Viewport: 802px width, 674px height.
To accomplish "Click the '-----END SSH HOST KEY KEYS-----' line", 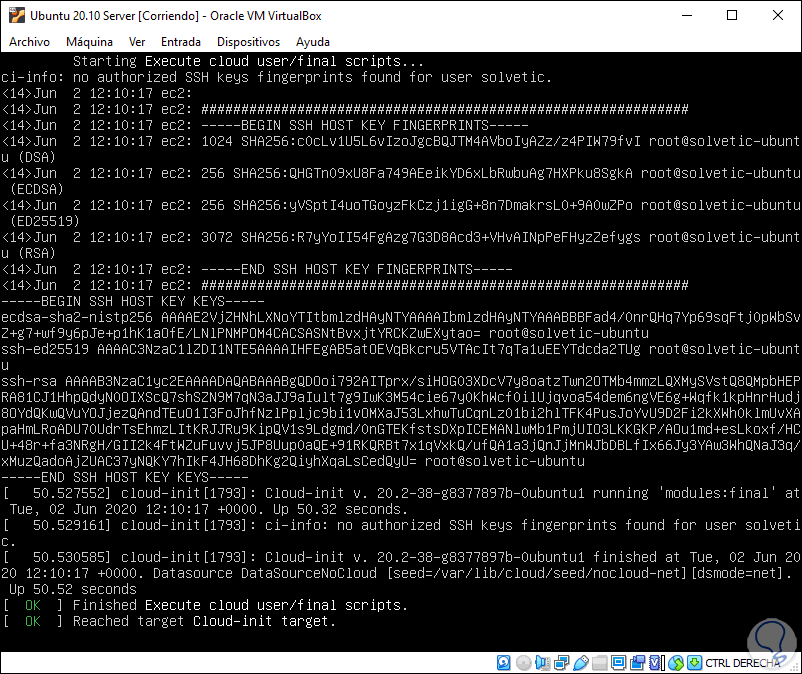I will pos(125,478).
